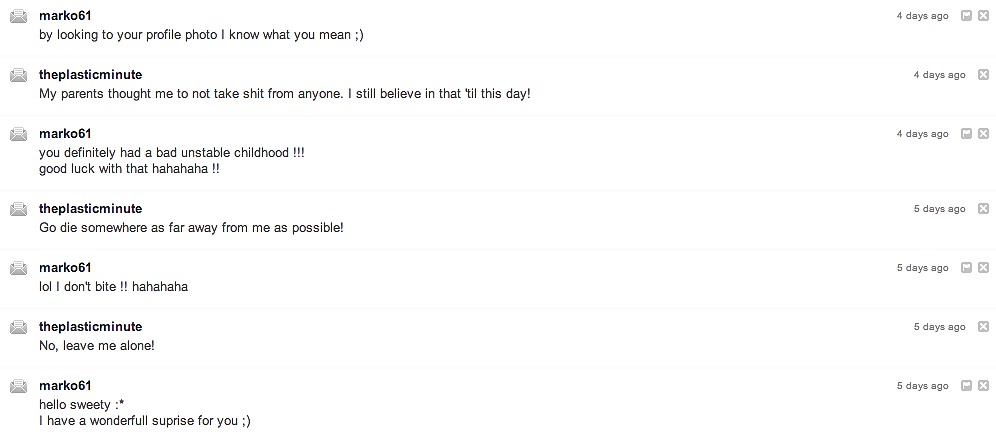Screen dimensions: 996x432
Task: Delete the "Go die somewhere" message
Action: pyautogui.click(x=983, y=209)
